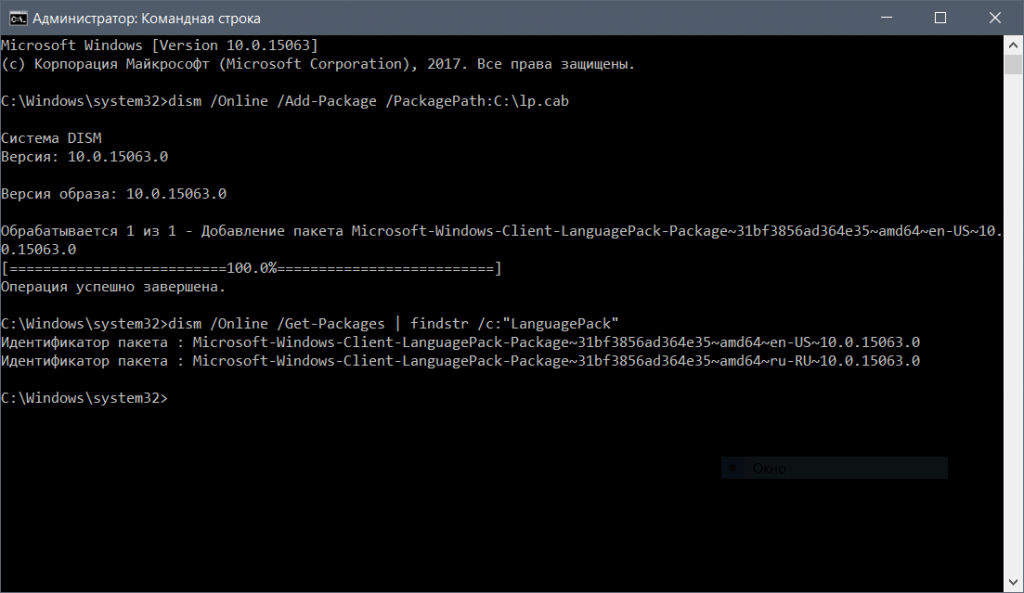Click the 'Система DISM' heading line
Image resolution: width=1024 pixels, height=593 pixels.
click(x=50, y=138)
